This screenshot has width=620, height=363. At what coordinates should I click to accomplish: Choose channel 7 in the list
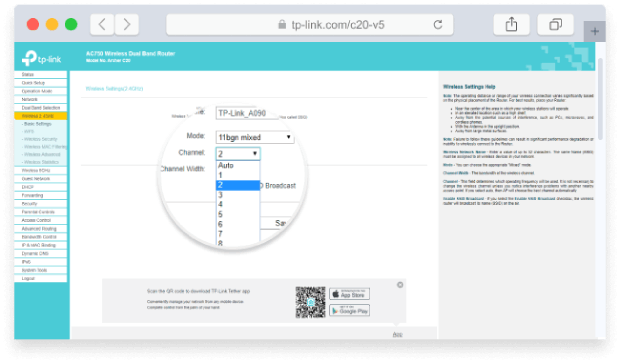click(238, 234)
